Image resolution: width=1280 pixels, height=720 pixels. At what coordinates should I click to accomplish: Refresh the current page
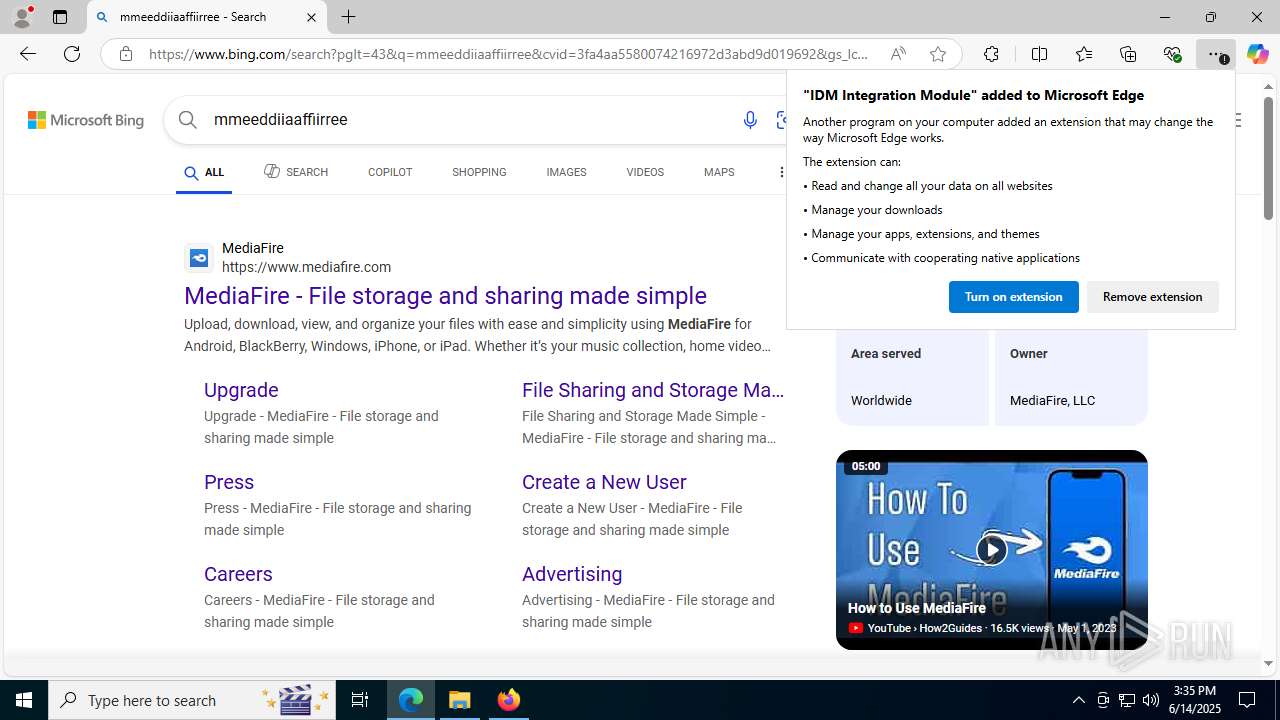coord(72,54)
